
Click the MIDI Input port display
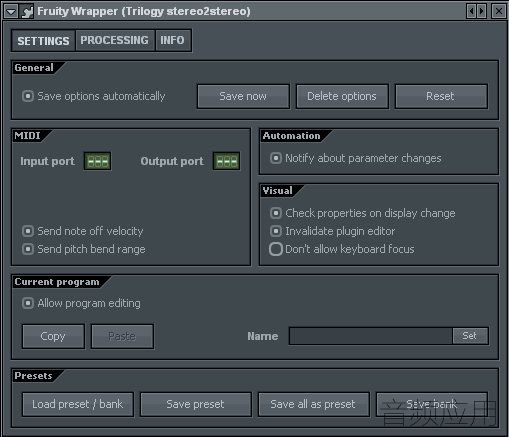[x=97, y=161]
